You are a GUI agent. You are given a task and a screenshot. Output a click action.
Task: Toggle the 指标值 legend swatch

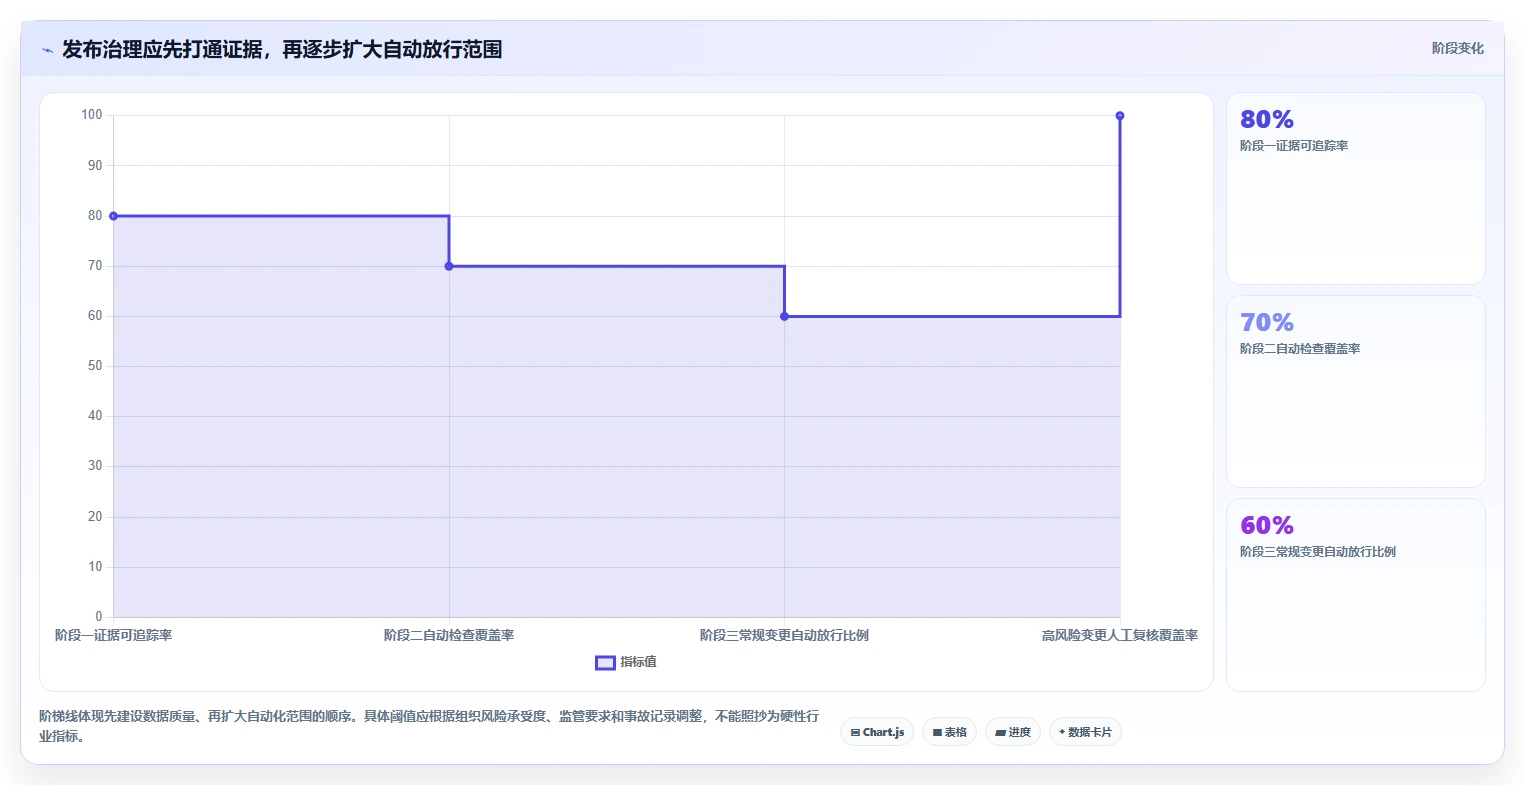pos(605,662)
